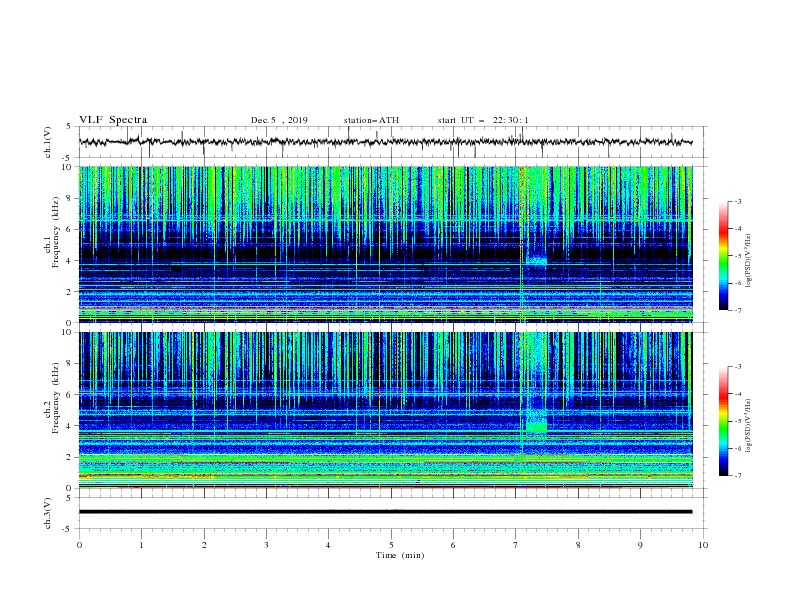Screen dimensions: 792x612
Task: Click the "-5" tick on ch.3(V) axis
Action: coord(68,529)
